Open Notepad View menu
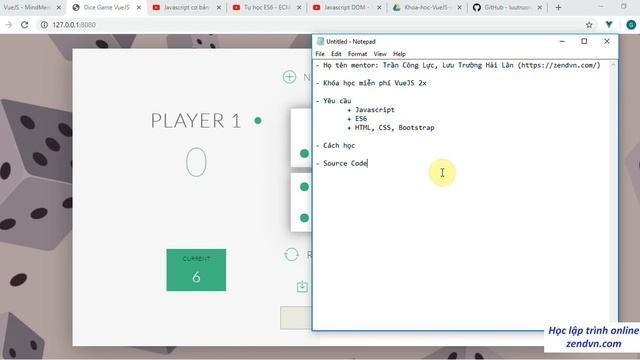 point(380,54)
